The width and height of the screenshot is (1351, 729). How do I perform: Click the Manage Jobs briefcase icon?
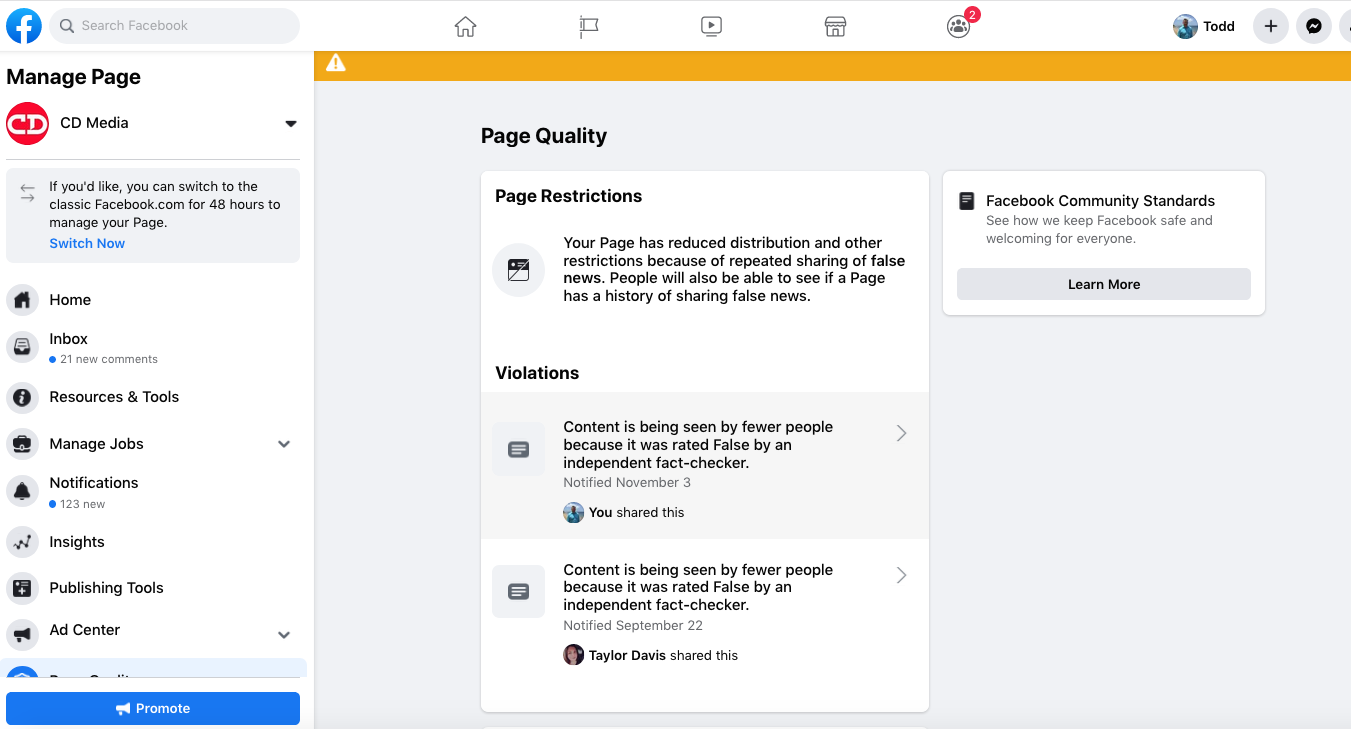[x=22, y=444]
